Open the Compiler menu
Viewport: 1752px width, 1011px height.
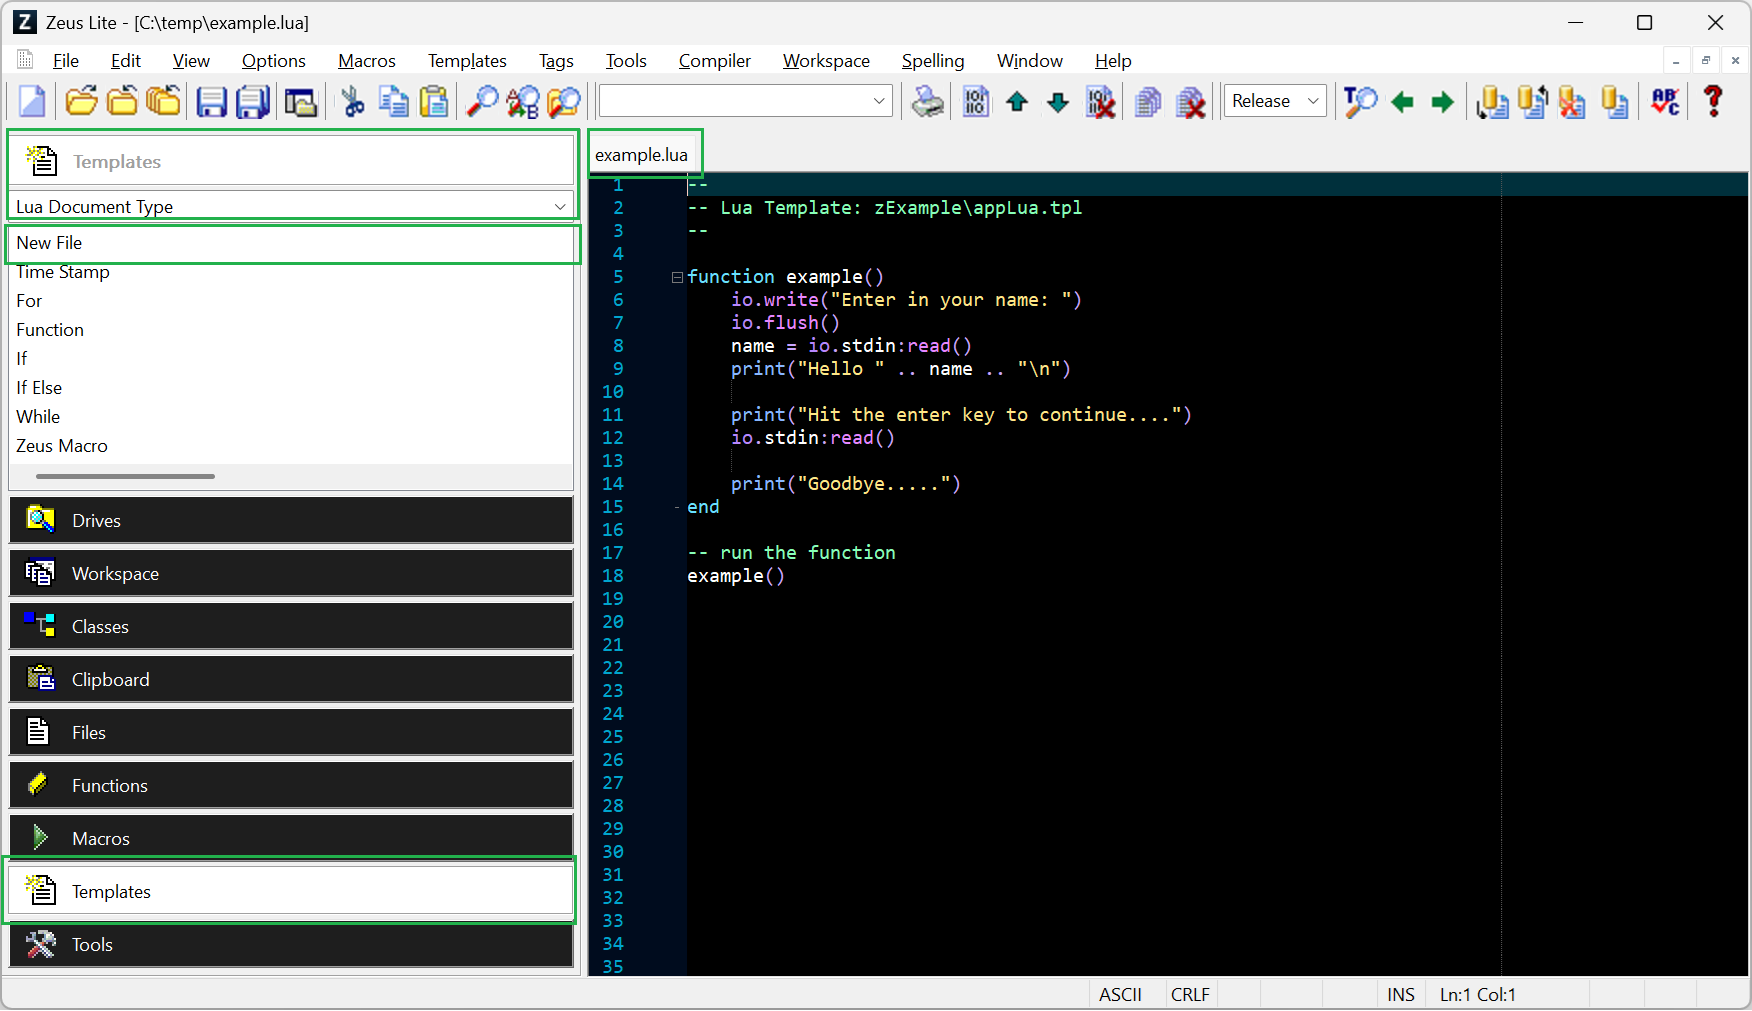[714, 61]
